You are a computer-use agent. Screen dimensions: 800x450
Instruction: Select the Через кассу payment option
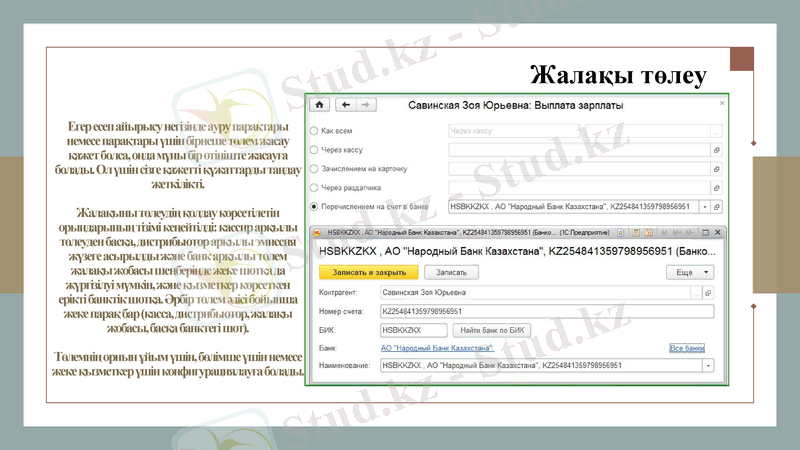tap(315, 150)
